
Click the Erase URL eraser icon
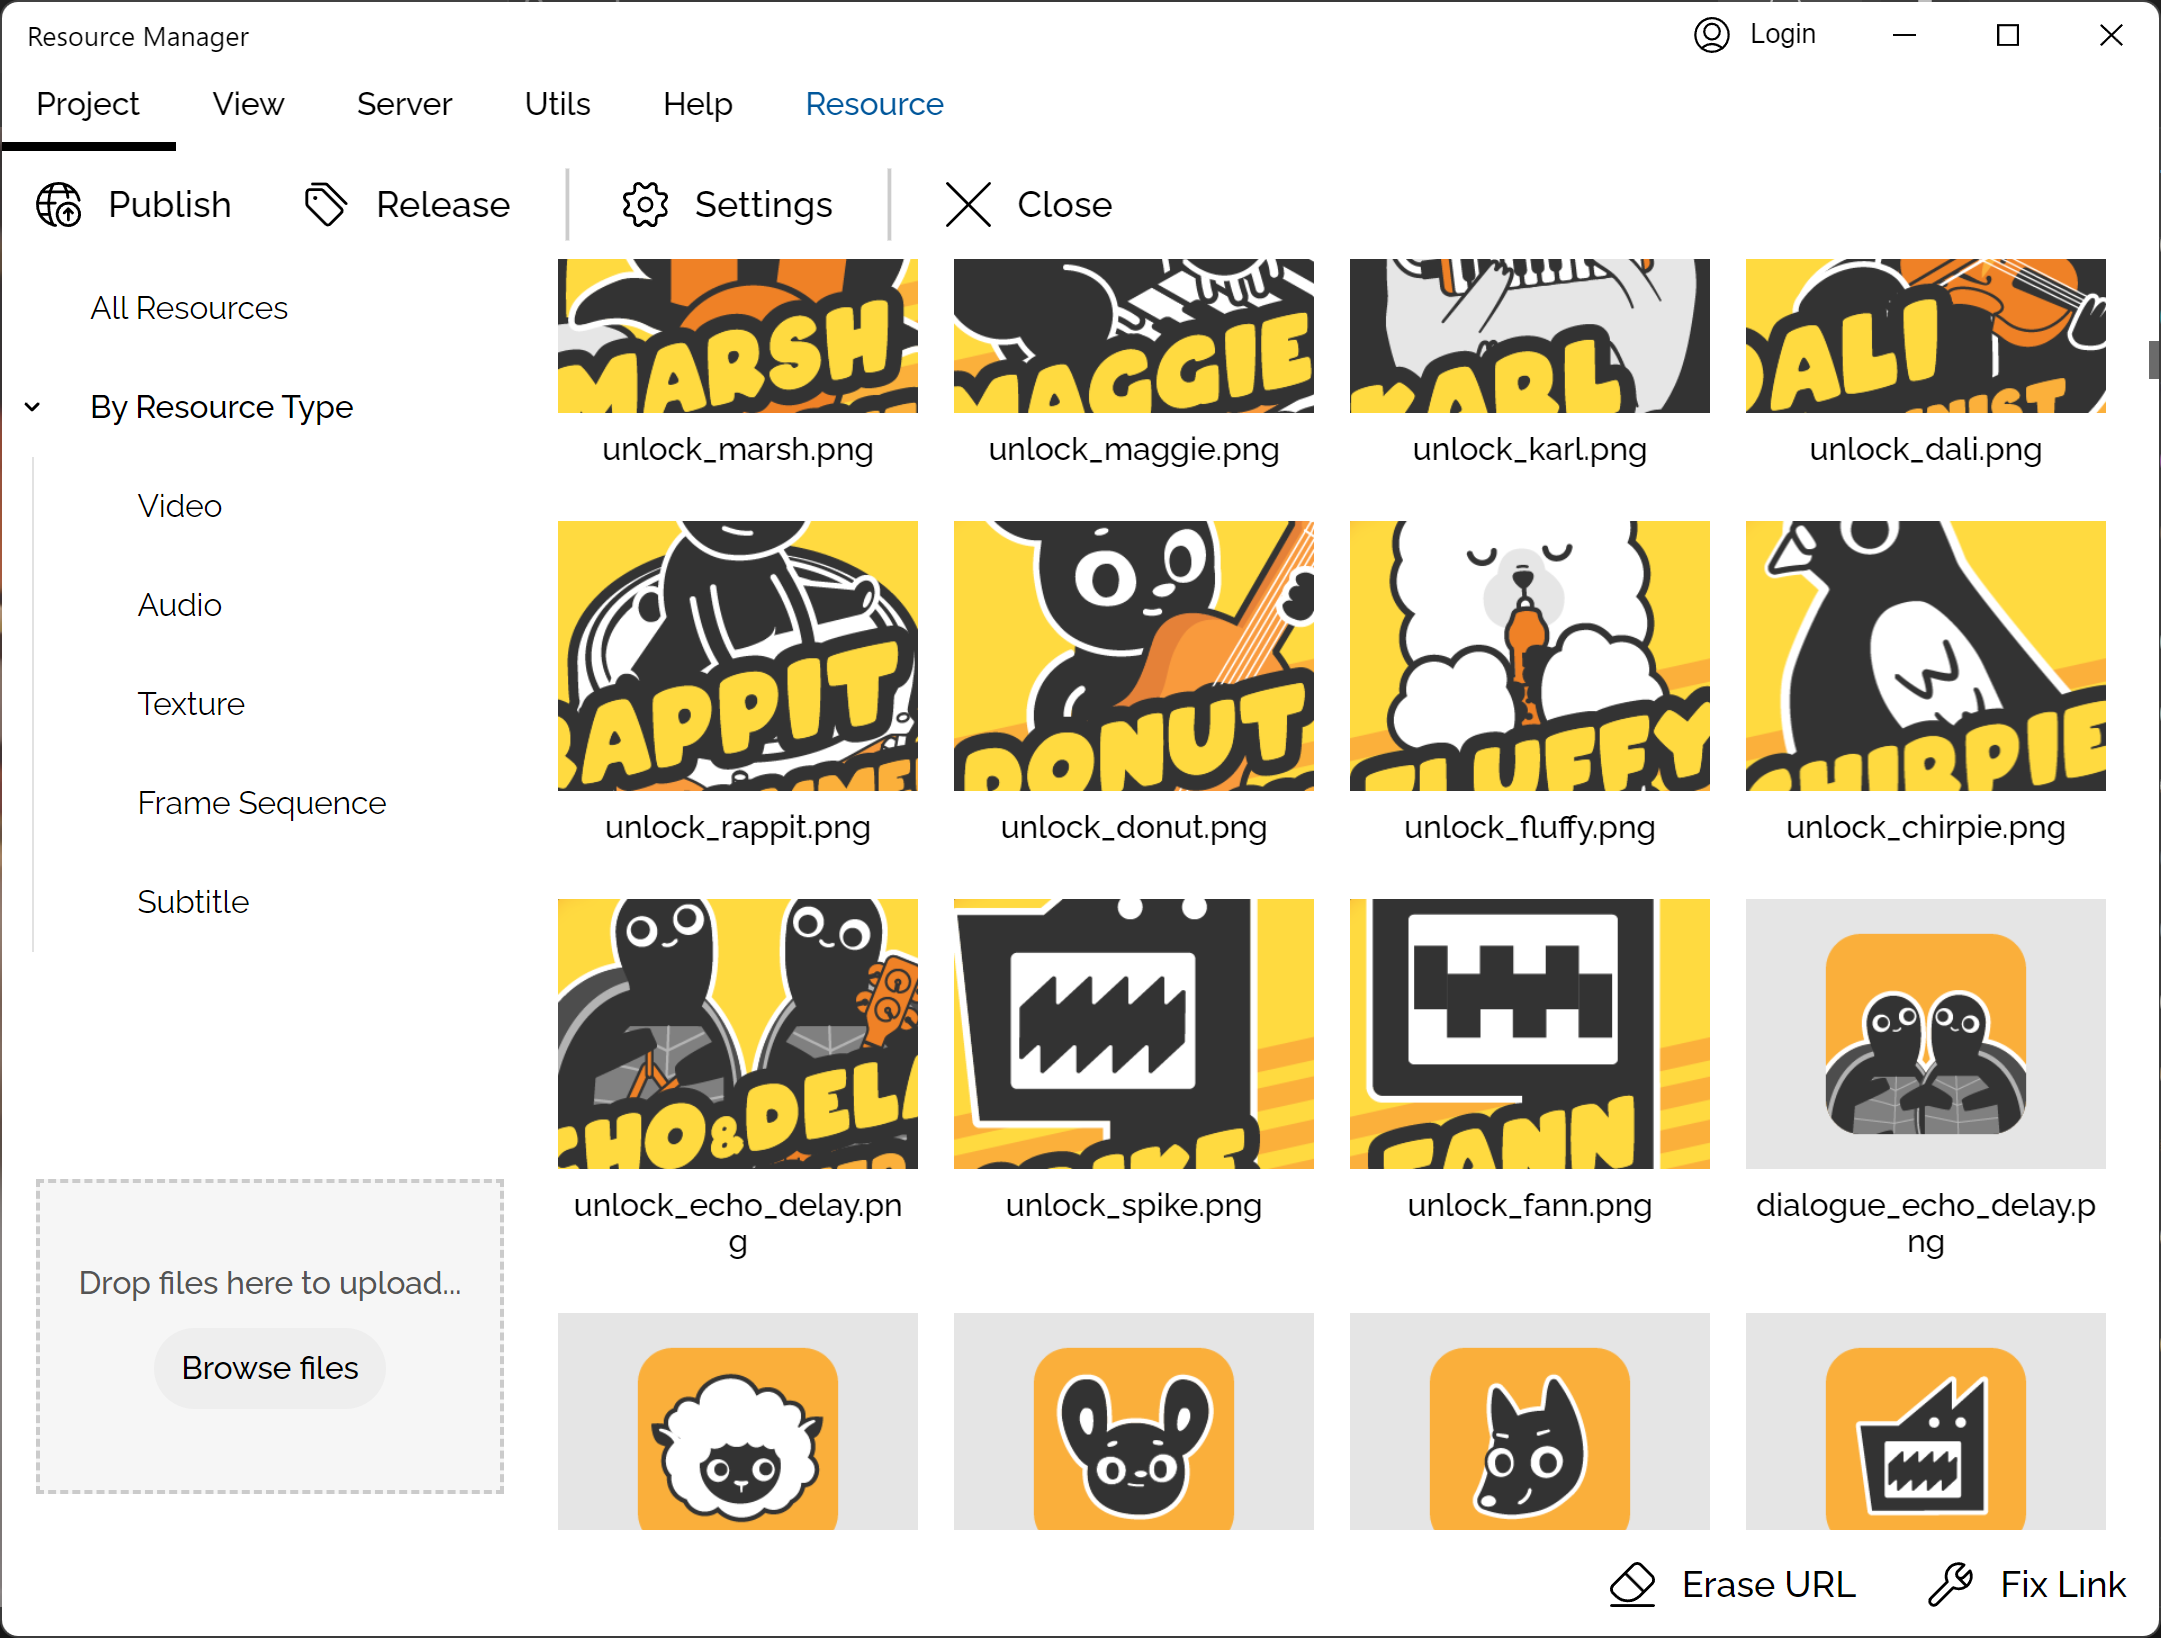(x=1632, y=1585)
